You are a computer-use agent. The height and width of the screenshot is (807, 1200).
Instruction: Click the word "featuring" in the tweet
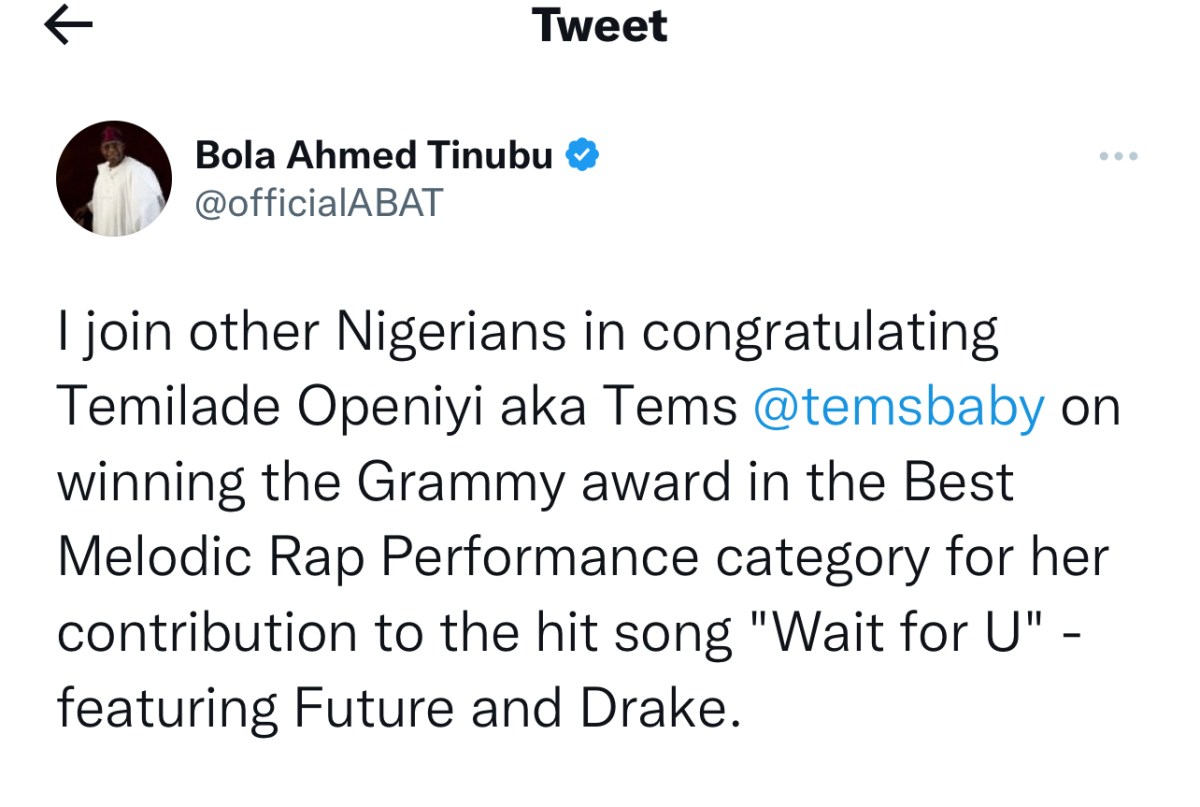click(167, 709)
